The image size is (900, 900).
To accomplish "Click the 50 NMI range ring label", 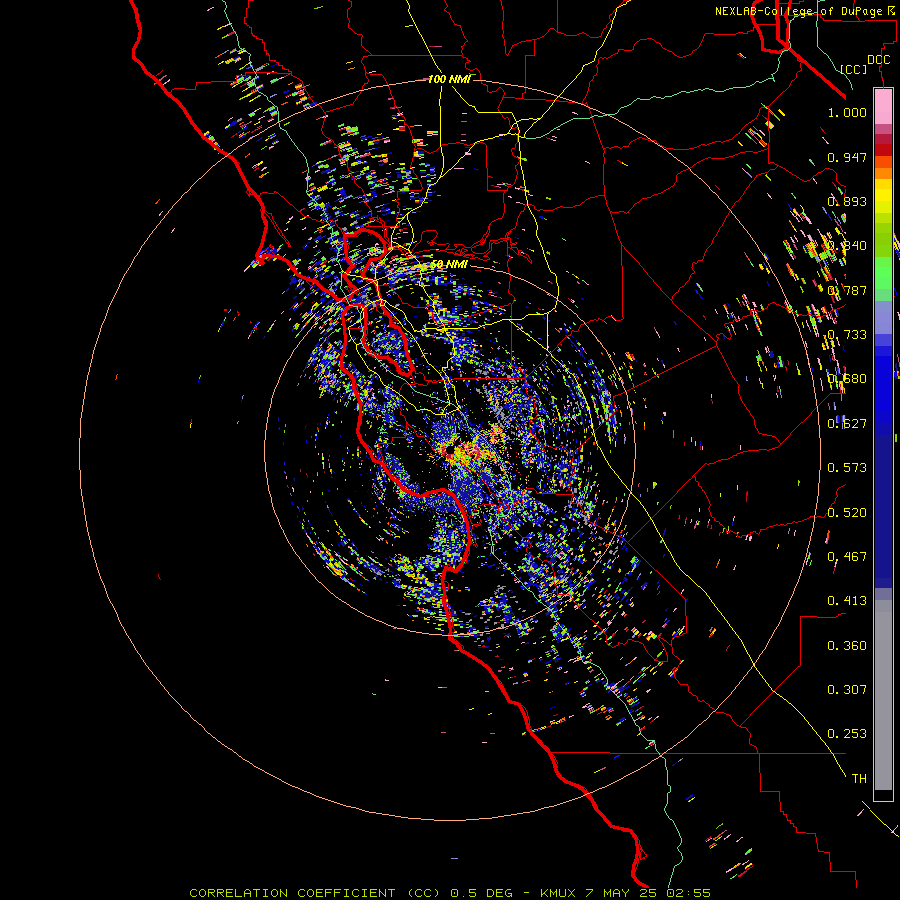I will pyautogui.click(x=449, y=265).
